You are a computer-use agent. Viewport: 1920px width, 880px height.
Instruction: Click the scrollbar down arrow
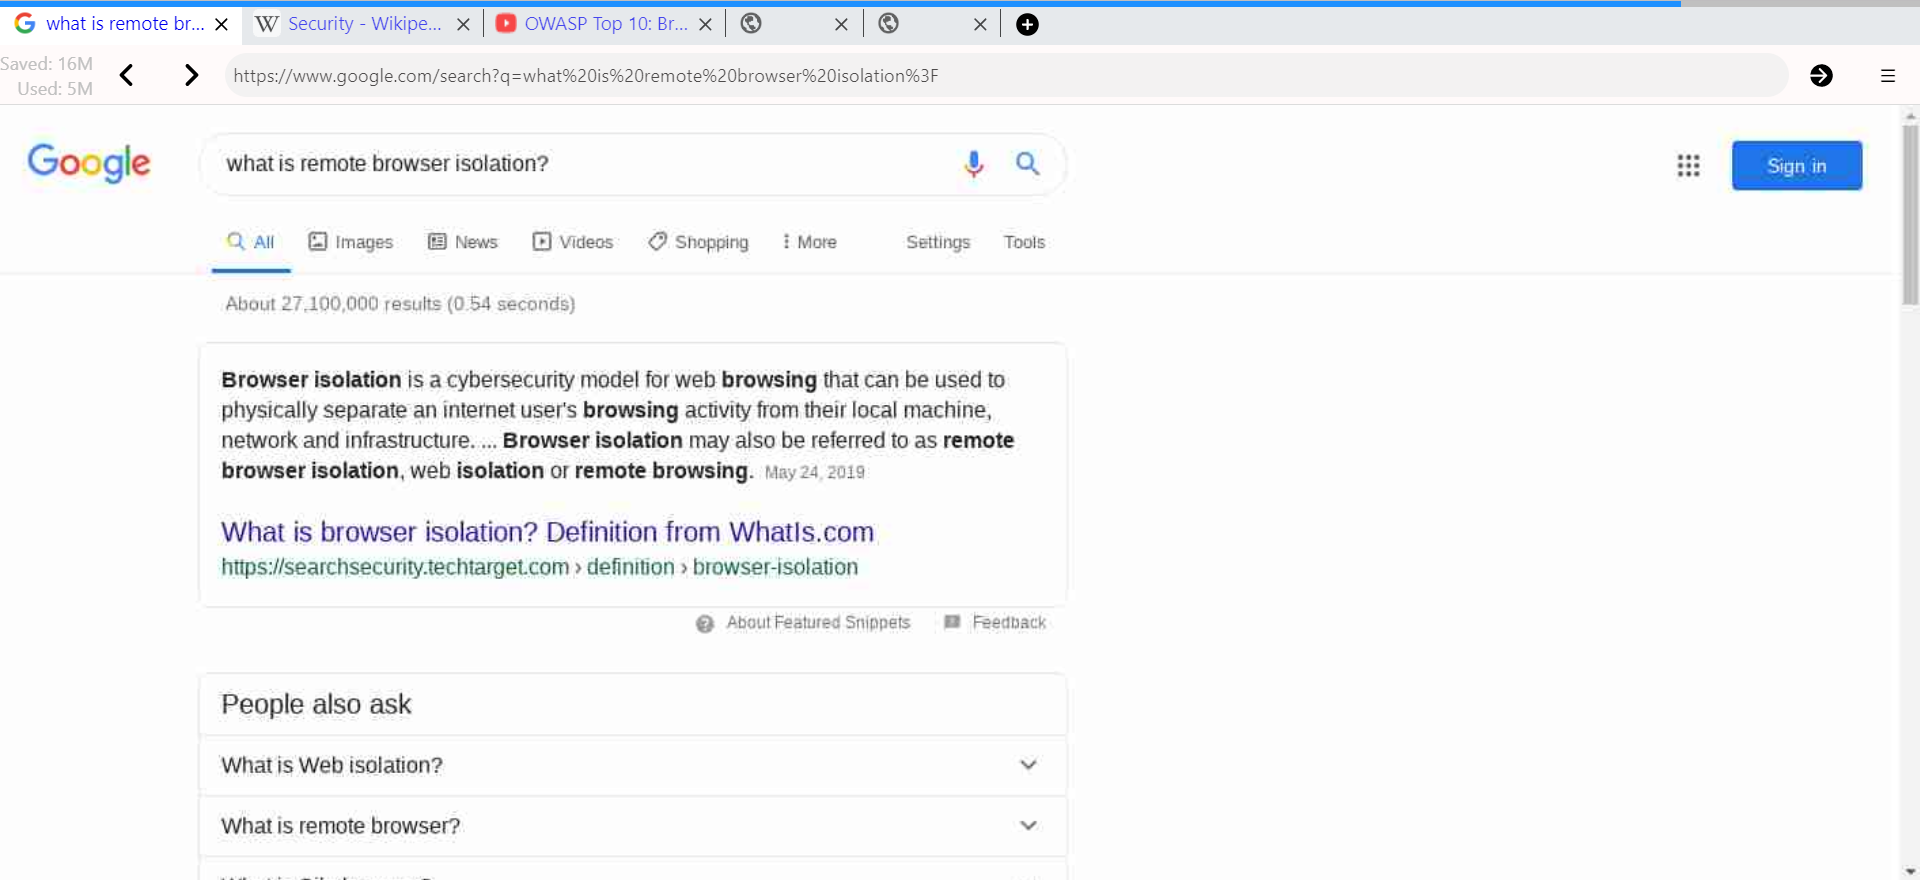[1910, 871]
